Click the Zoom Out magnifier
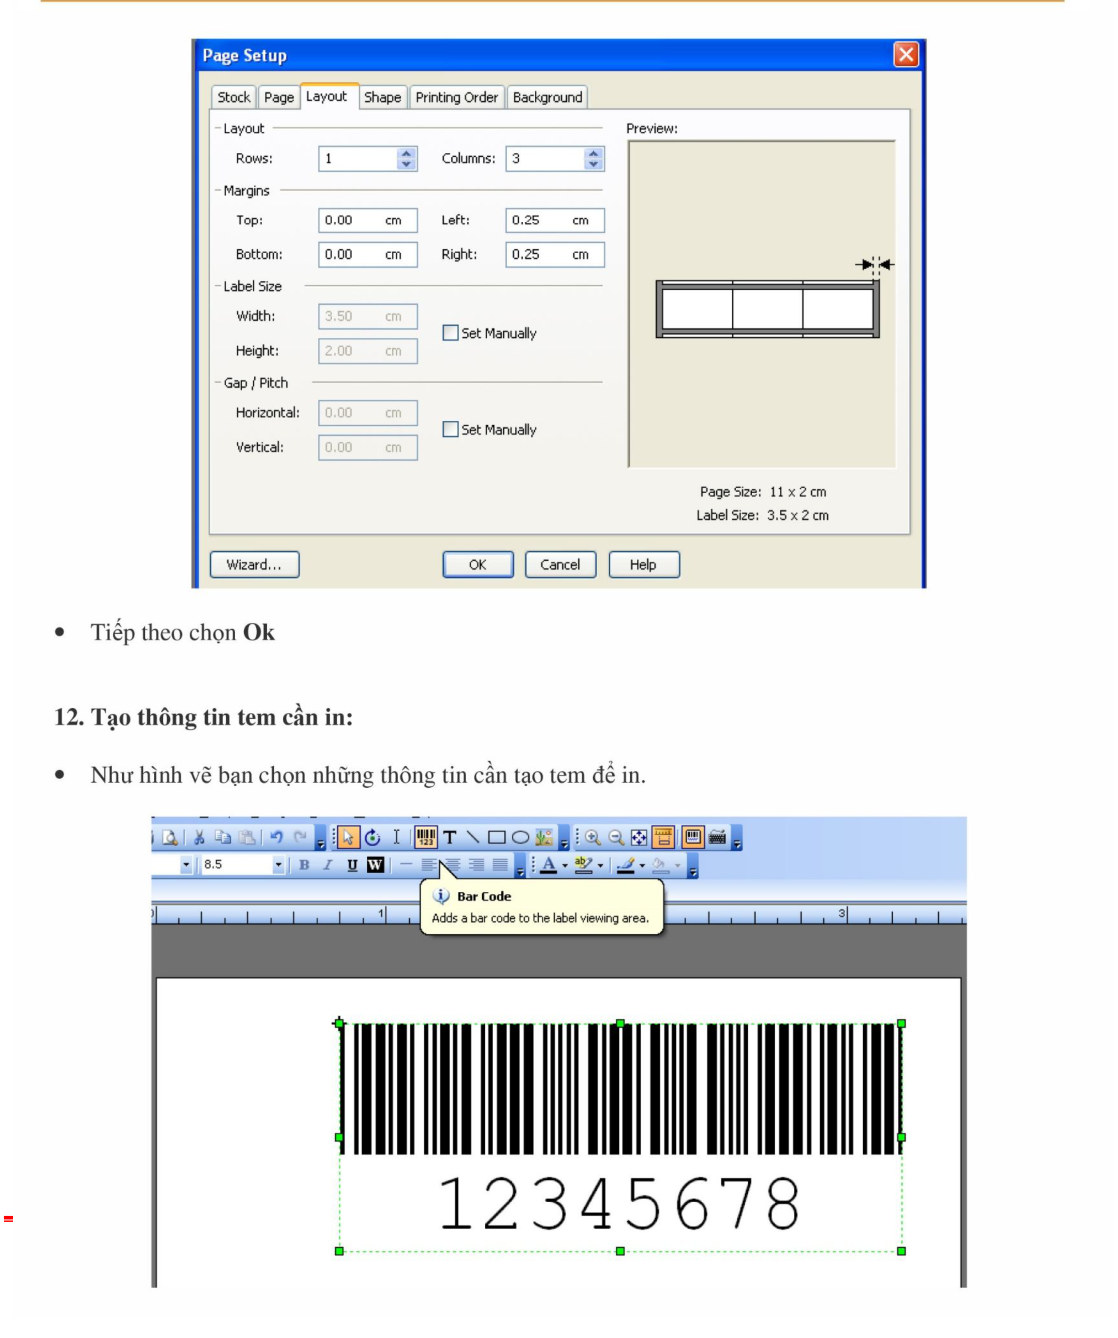Image resolution: width=1118 pixels, height=1338 pixels. 617,838
